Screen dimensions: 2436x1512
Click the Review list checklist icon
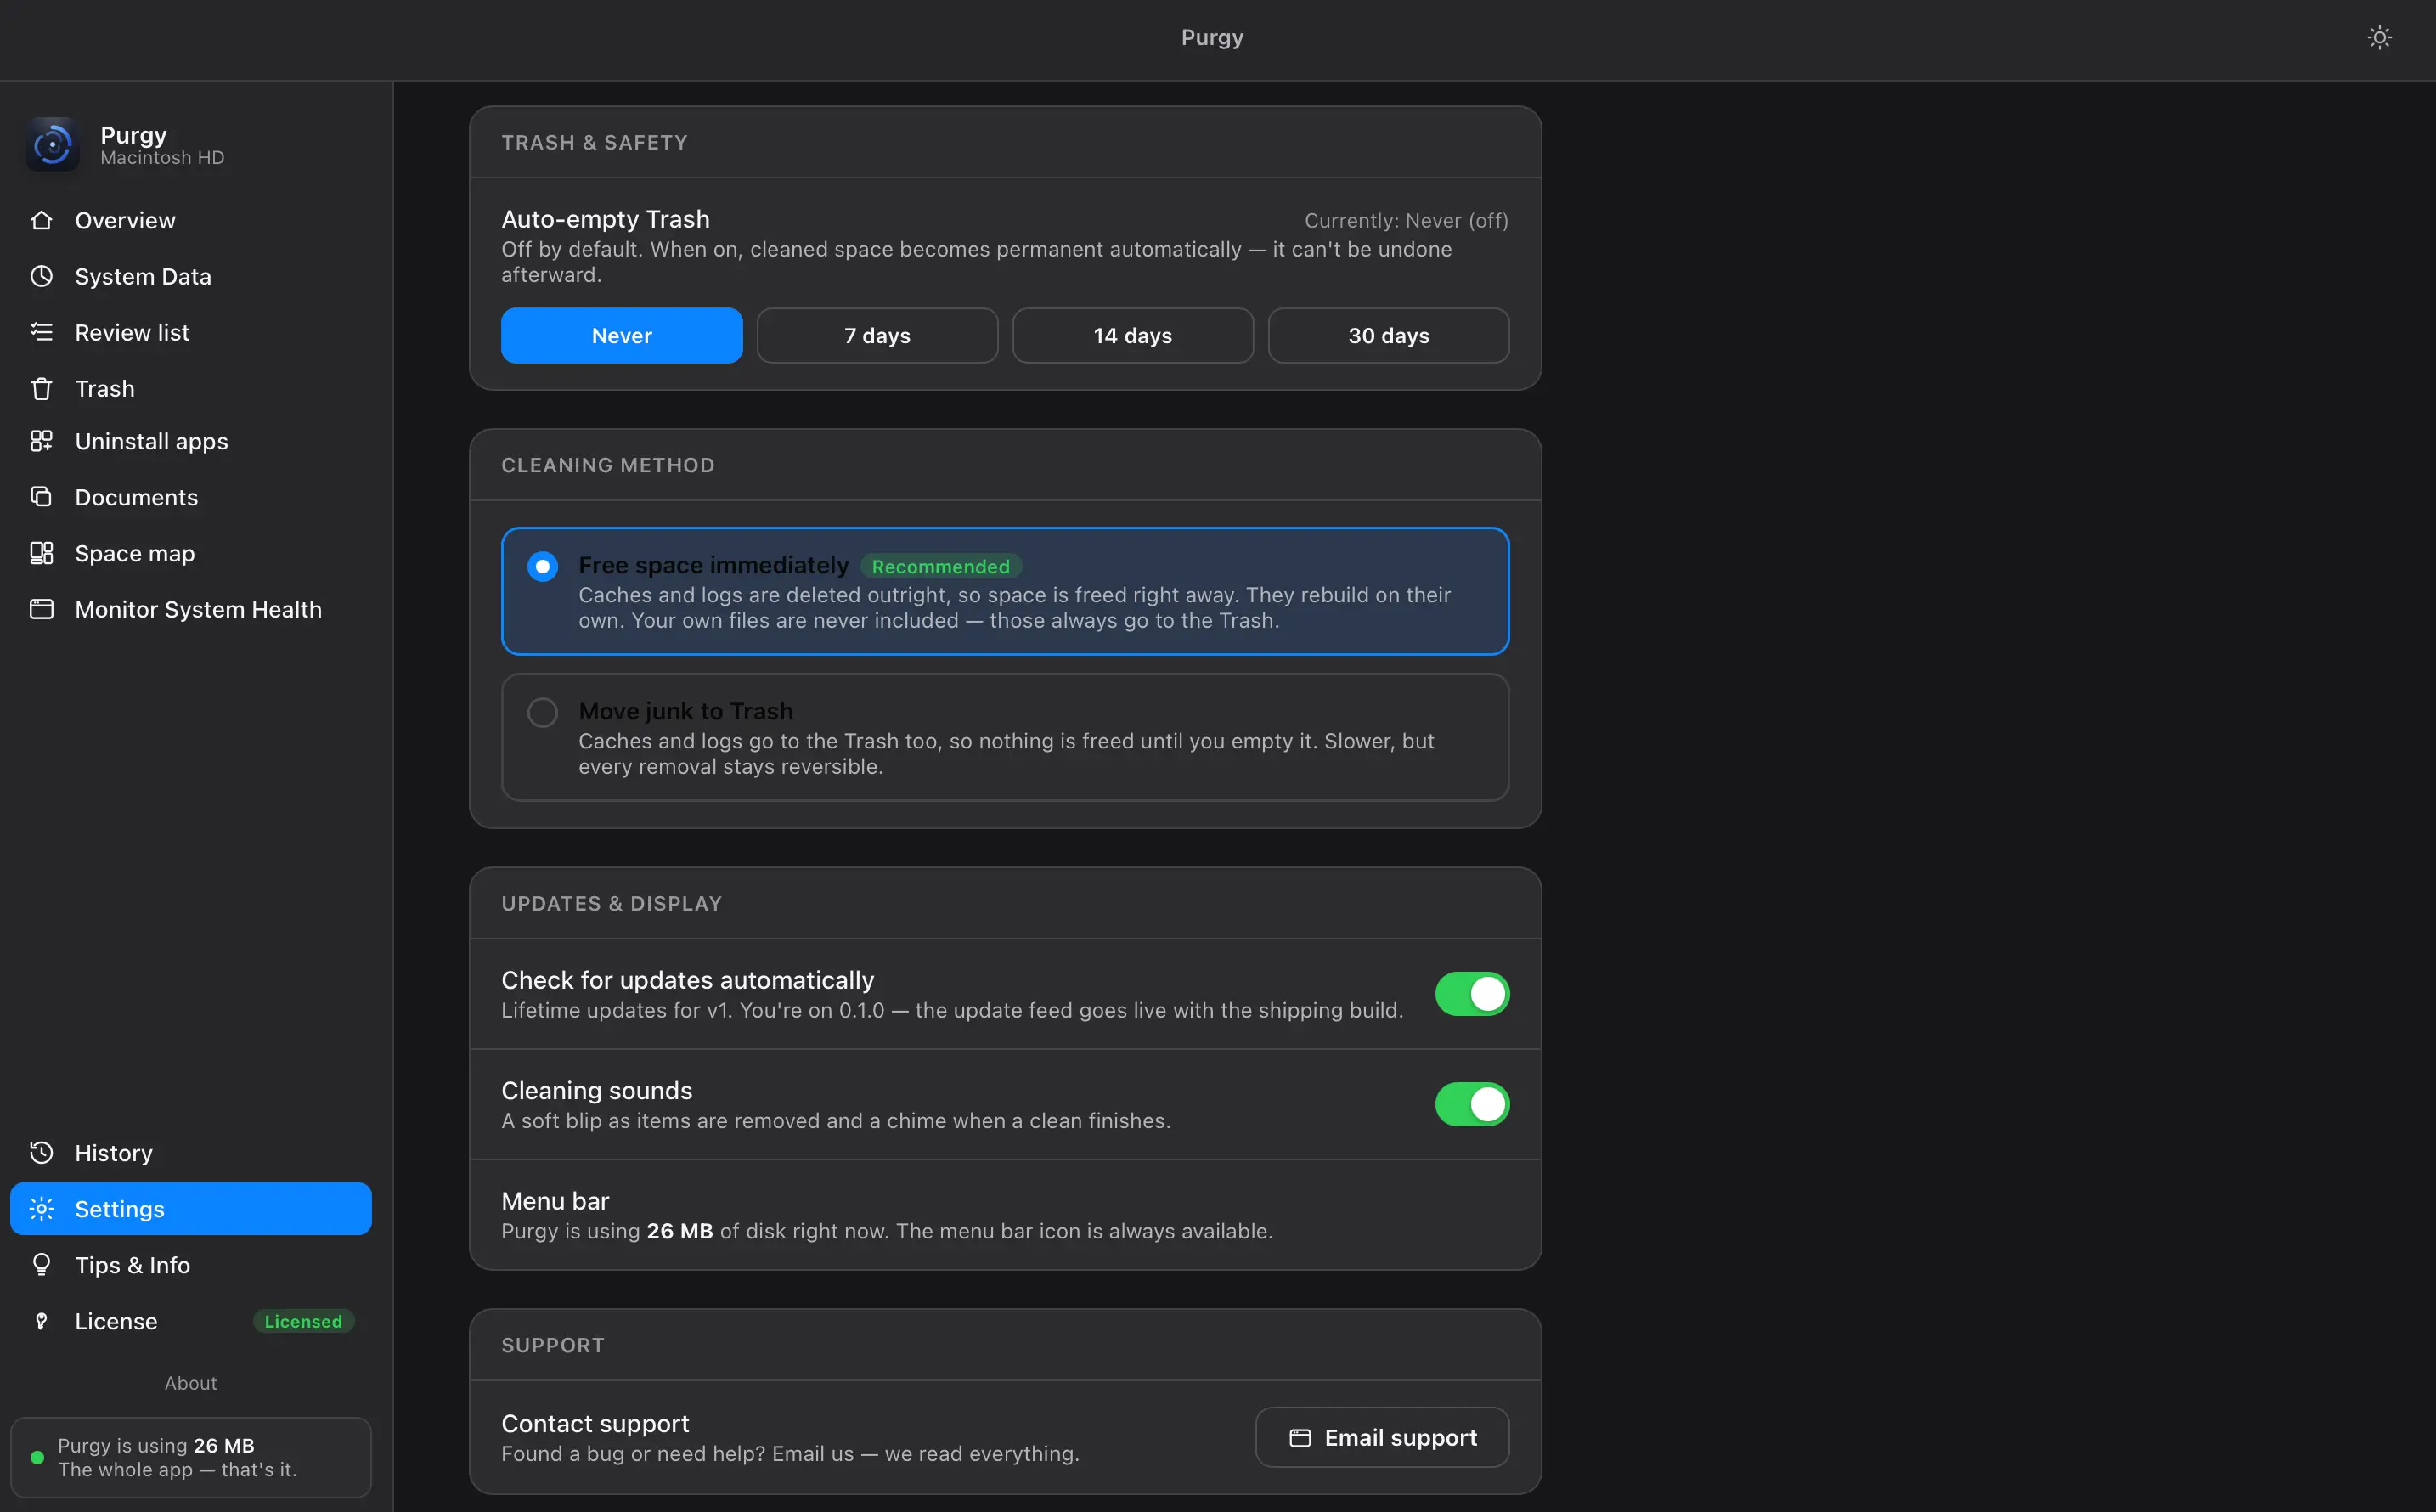tap(41, 332)
